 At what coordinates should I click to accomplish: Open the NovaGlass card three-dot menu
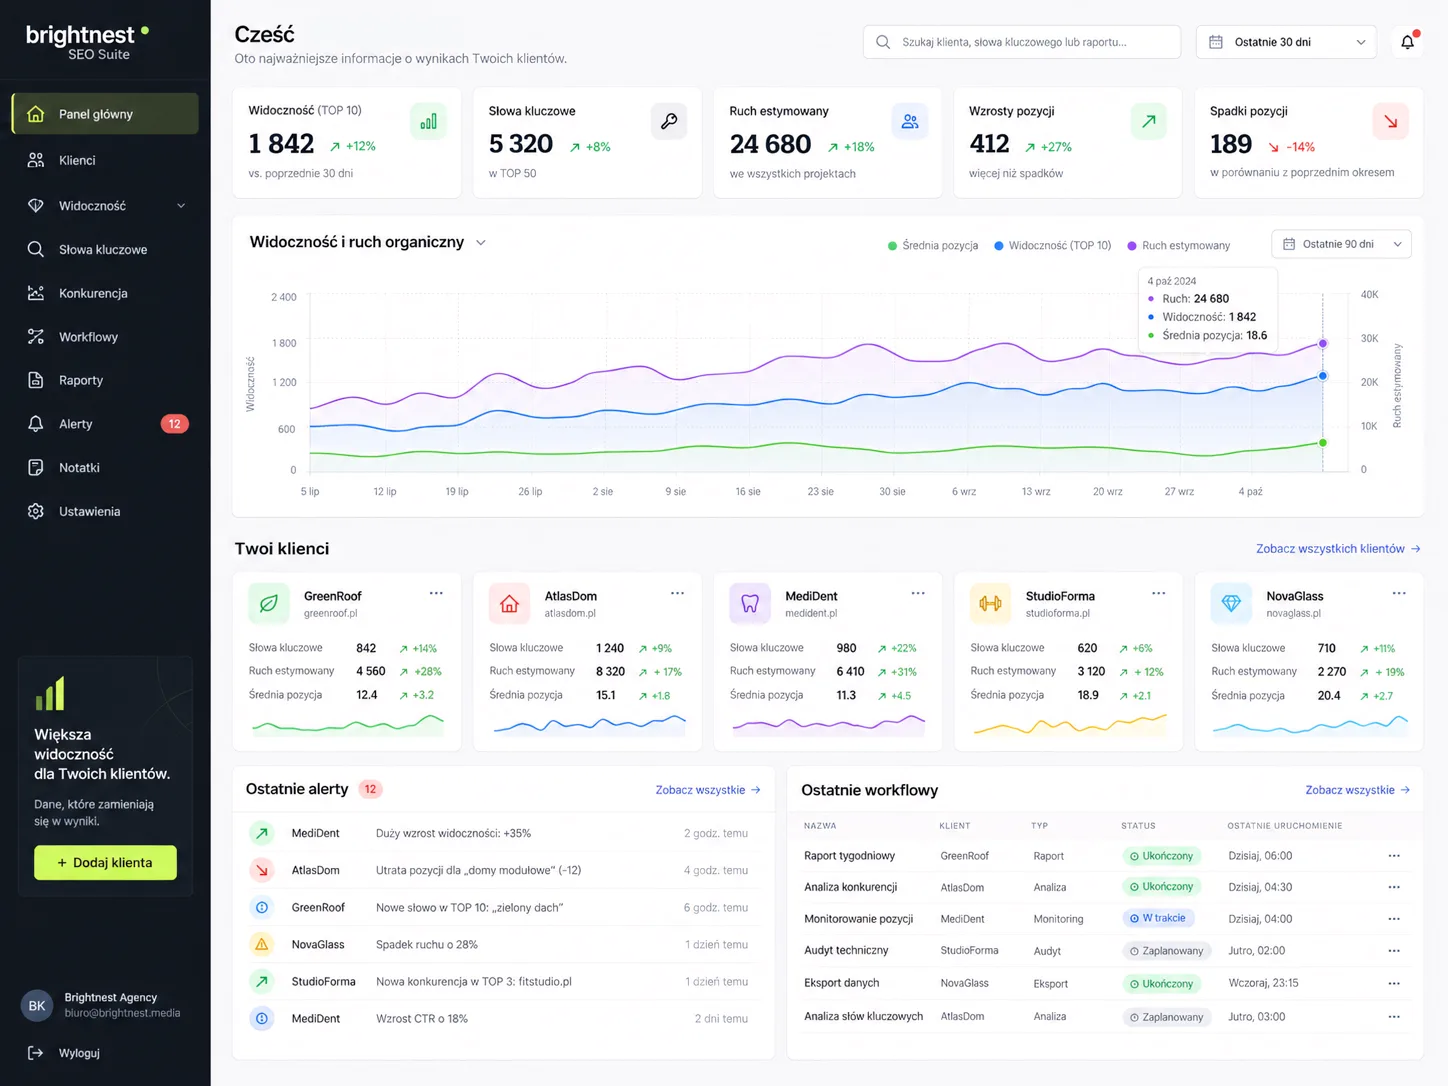click(x=1399, y=593)
